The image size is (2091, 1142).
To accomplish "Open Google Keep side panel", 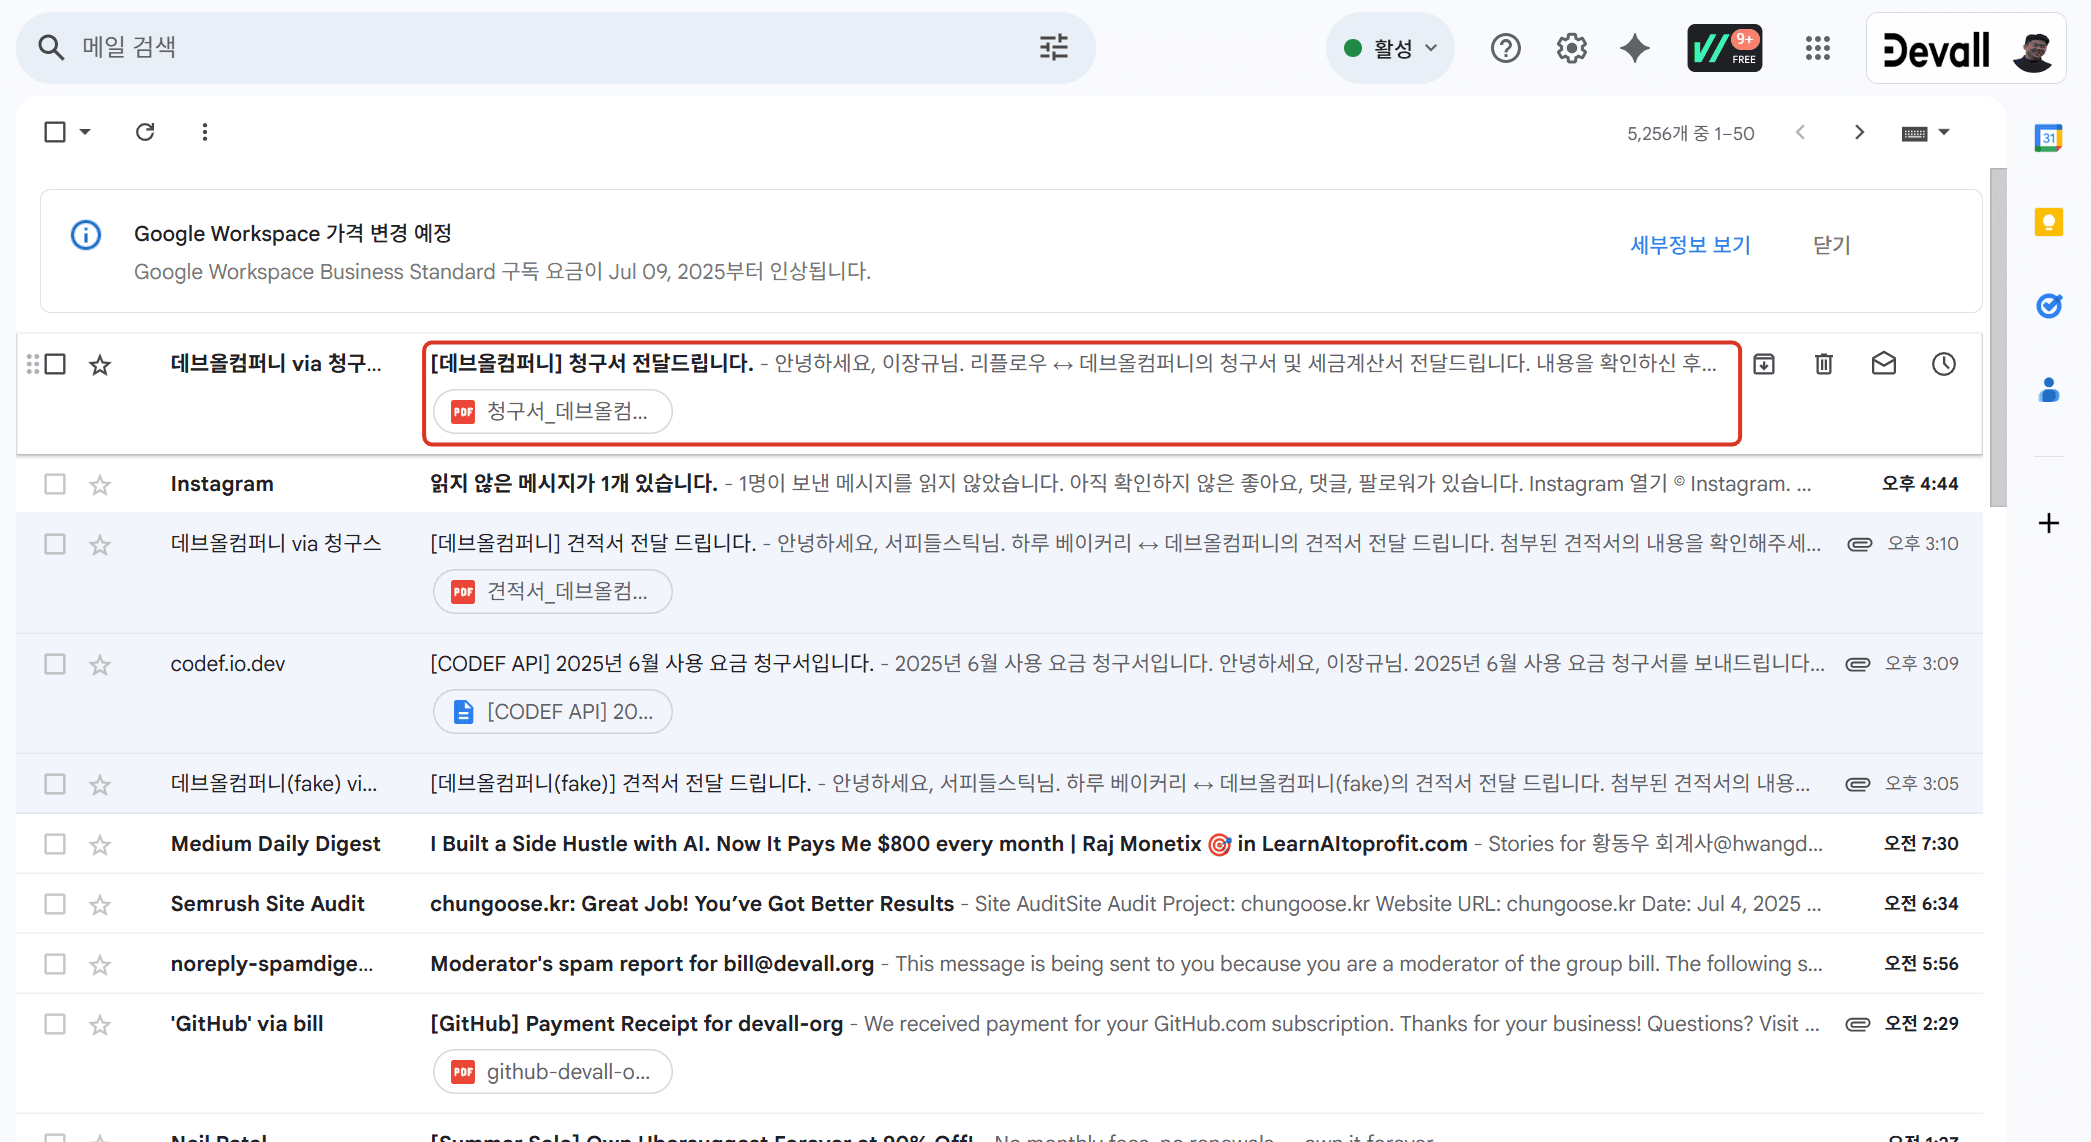I will click(2048, 222).
